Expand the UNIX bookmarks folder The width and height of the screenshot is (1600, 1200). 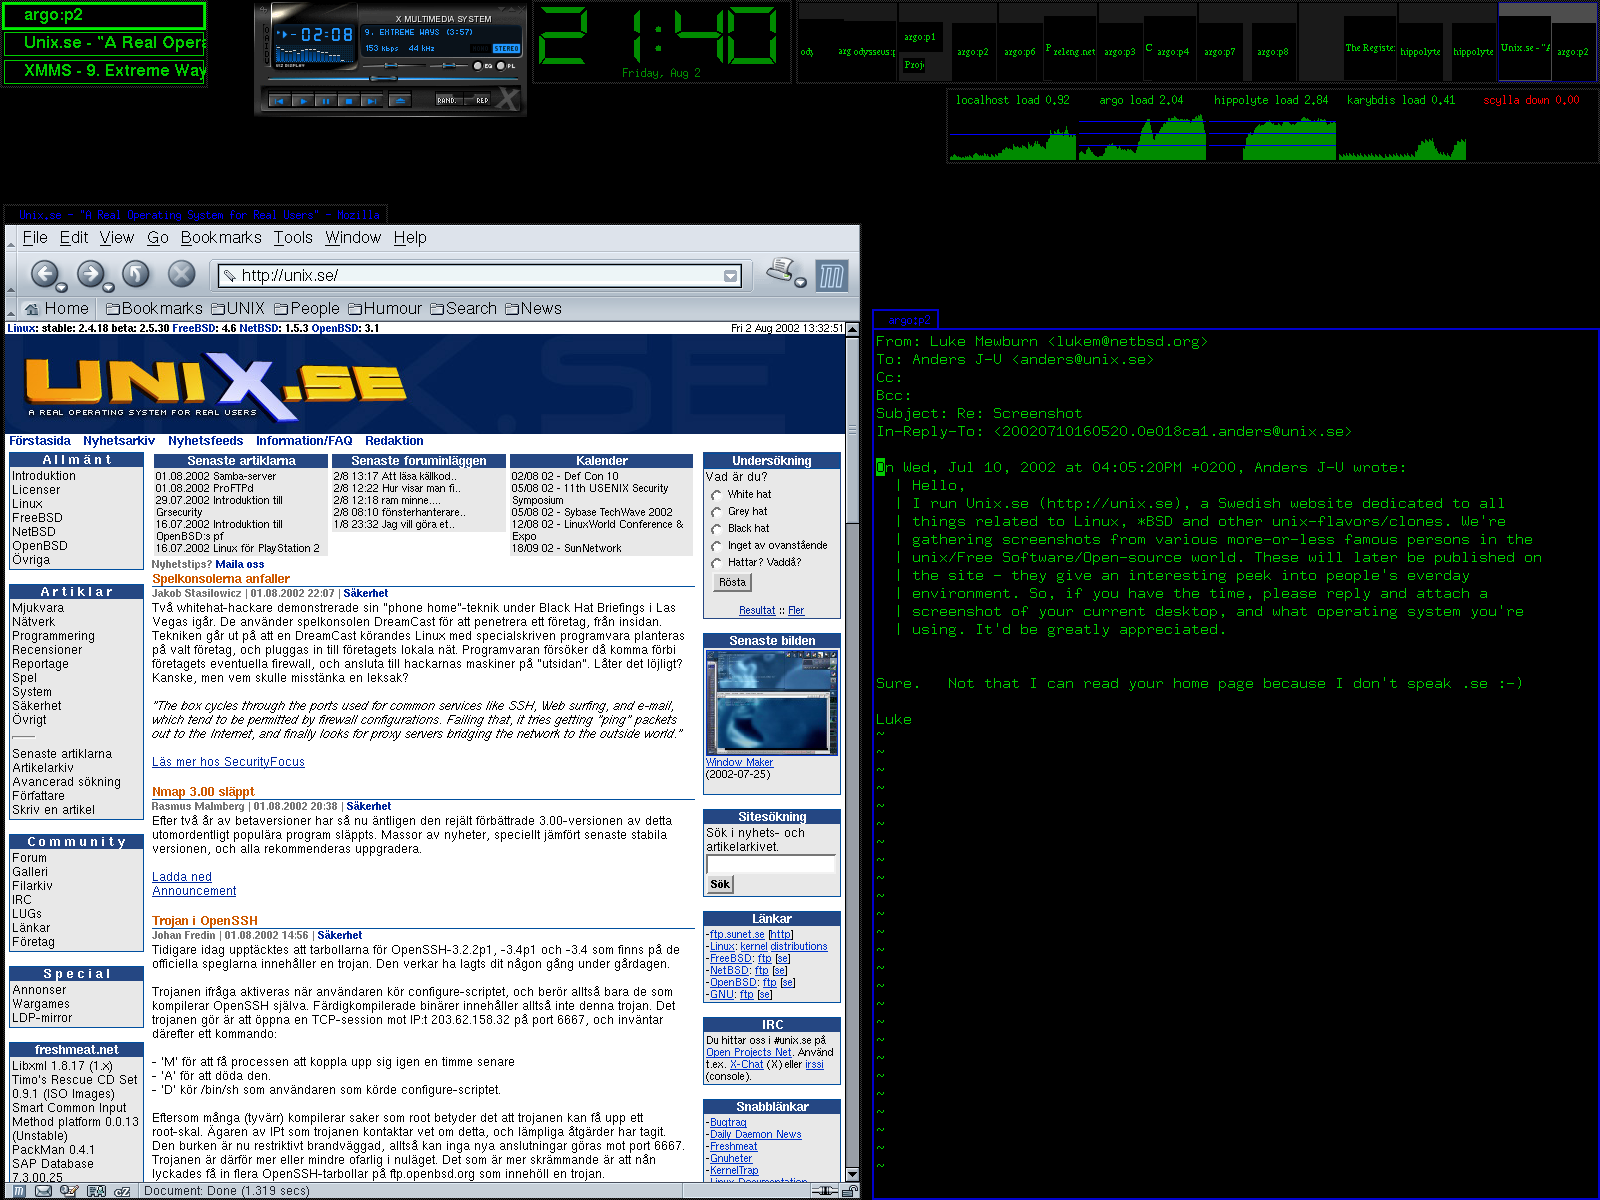[238, 309]
